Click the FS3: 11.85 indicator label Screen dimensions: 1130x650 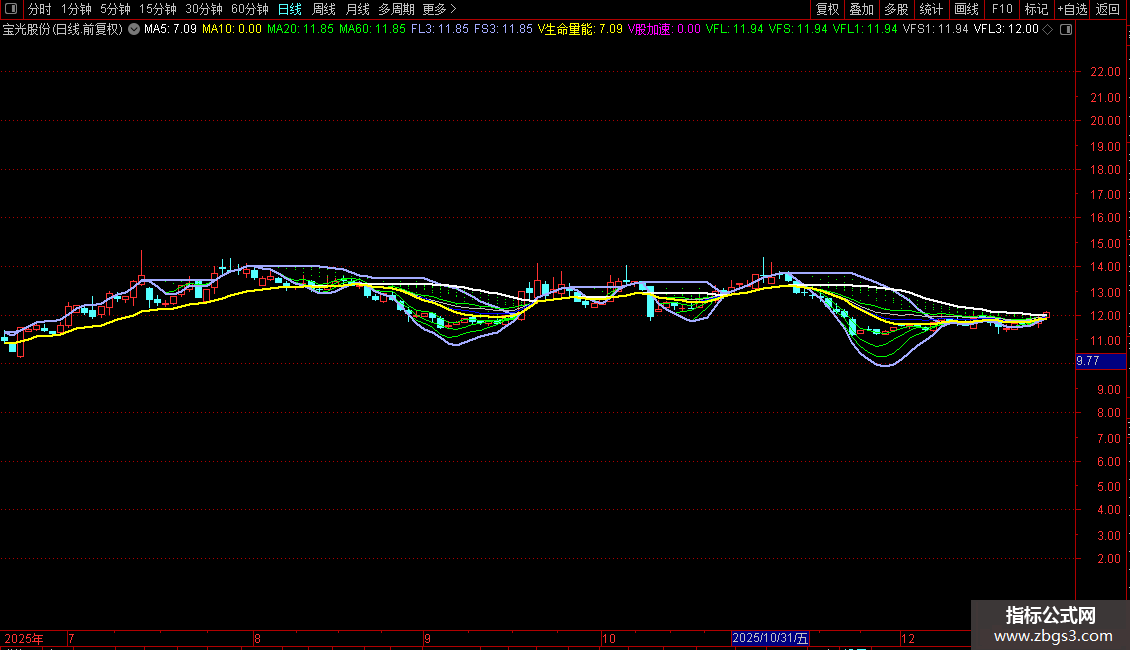[x=503, y=30]
